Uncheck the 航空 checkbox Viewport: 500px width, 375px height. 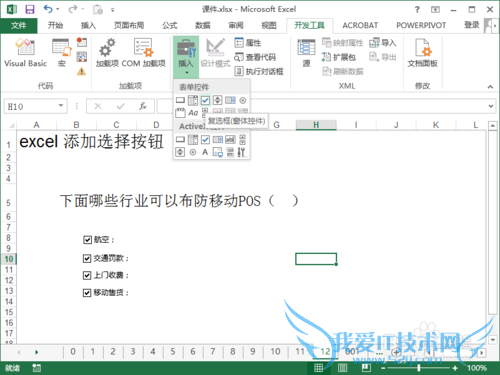coord(87,240)
